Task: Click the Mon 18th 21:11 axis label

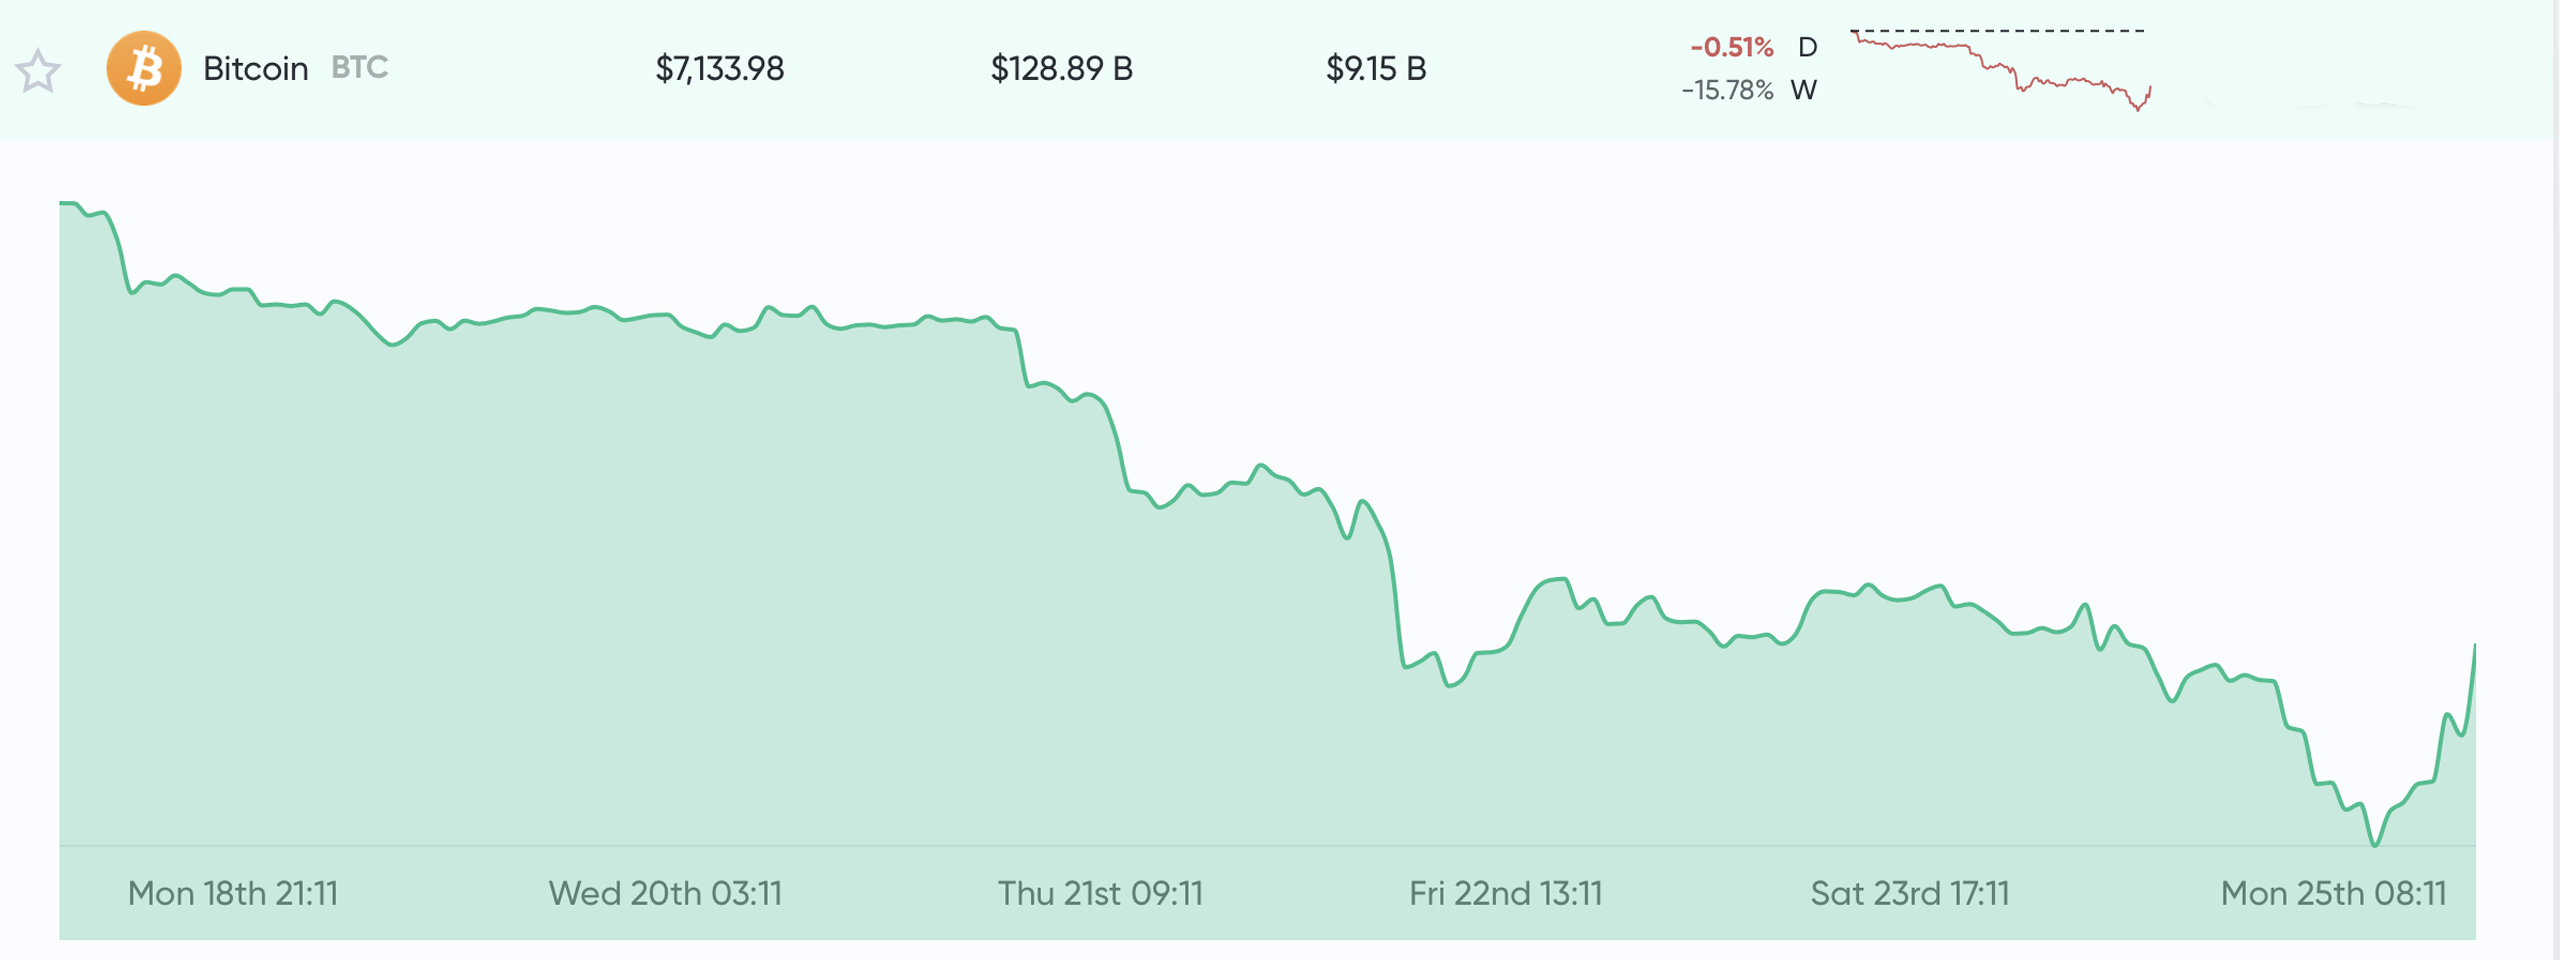Action: (232, 893)
